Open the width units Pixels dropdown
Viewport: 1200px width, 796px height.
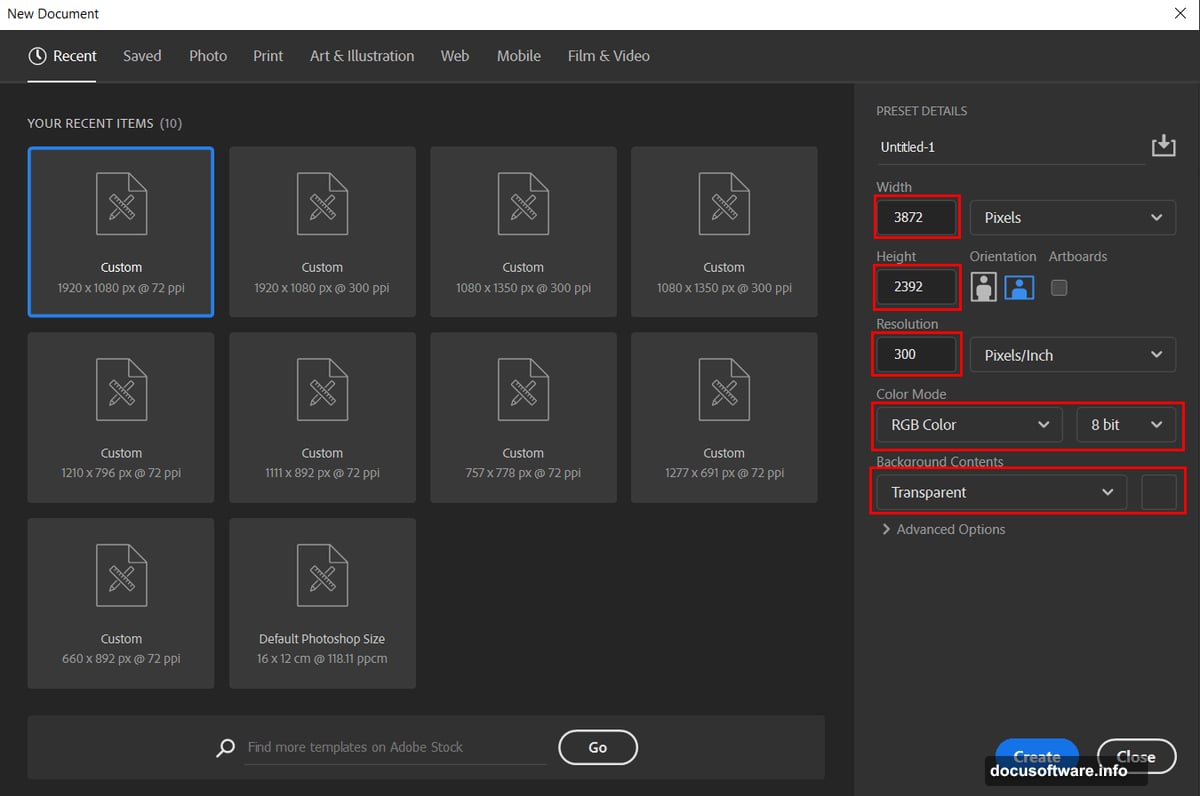(1072, 217)
